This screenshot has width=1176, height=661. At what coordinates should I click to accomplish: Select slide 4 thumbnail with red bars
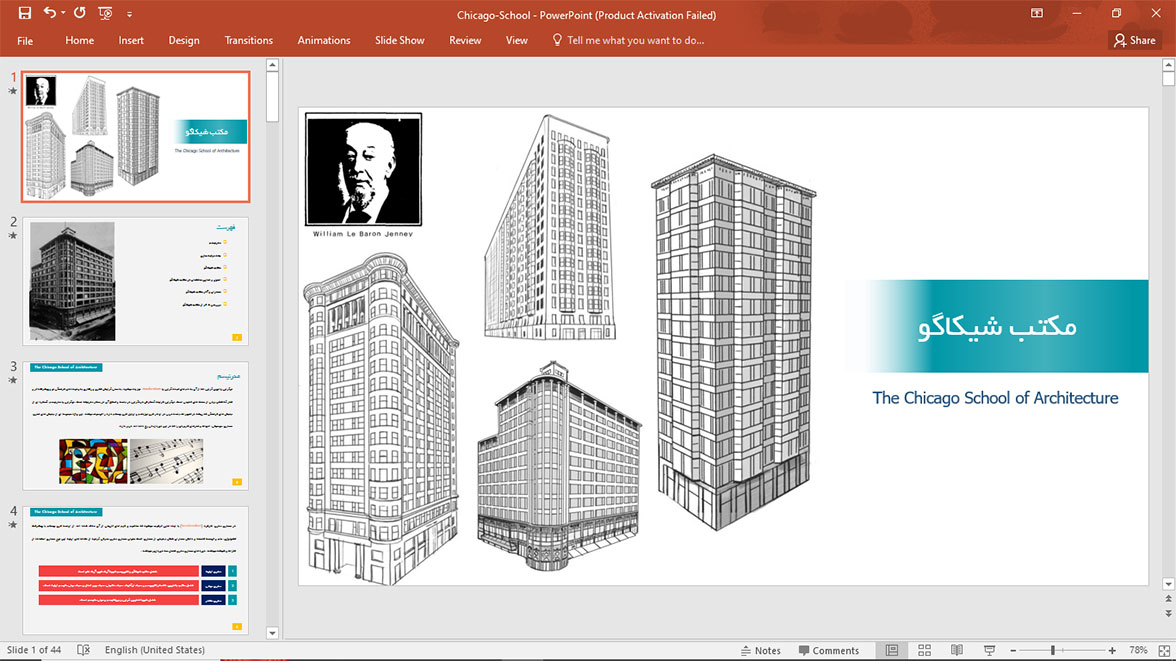click(x=136, y=570)
